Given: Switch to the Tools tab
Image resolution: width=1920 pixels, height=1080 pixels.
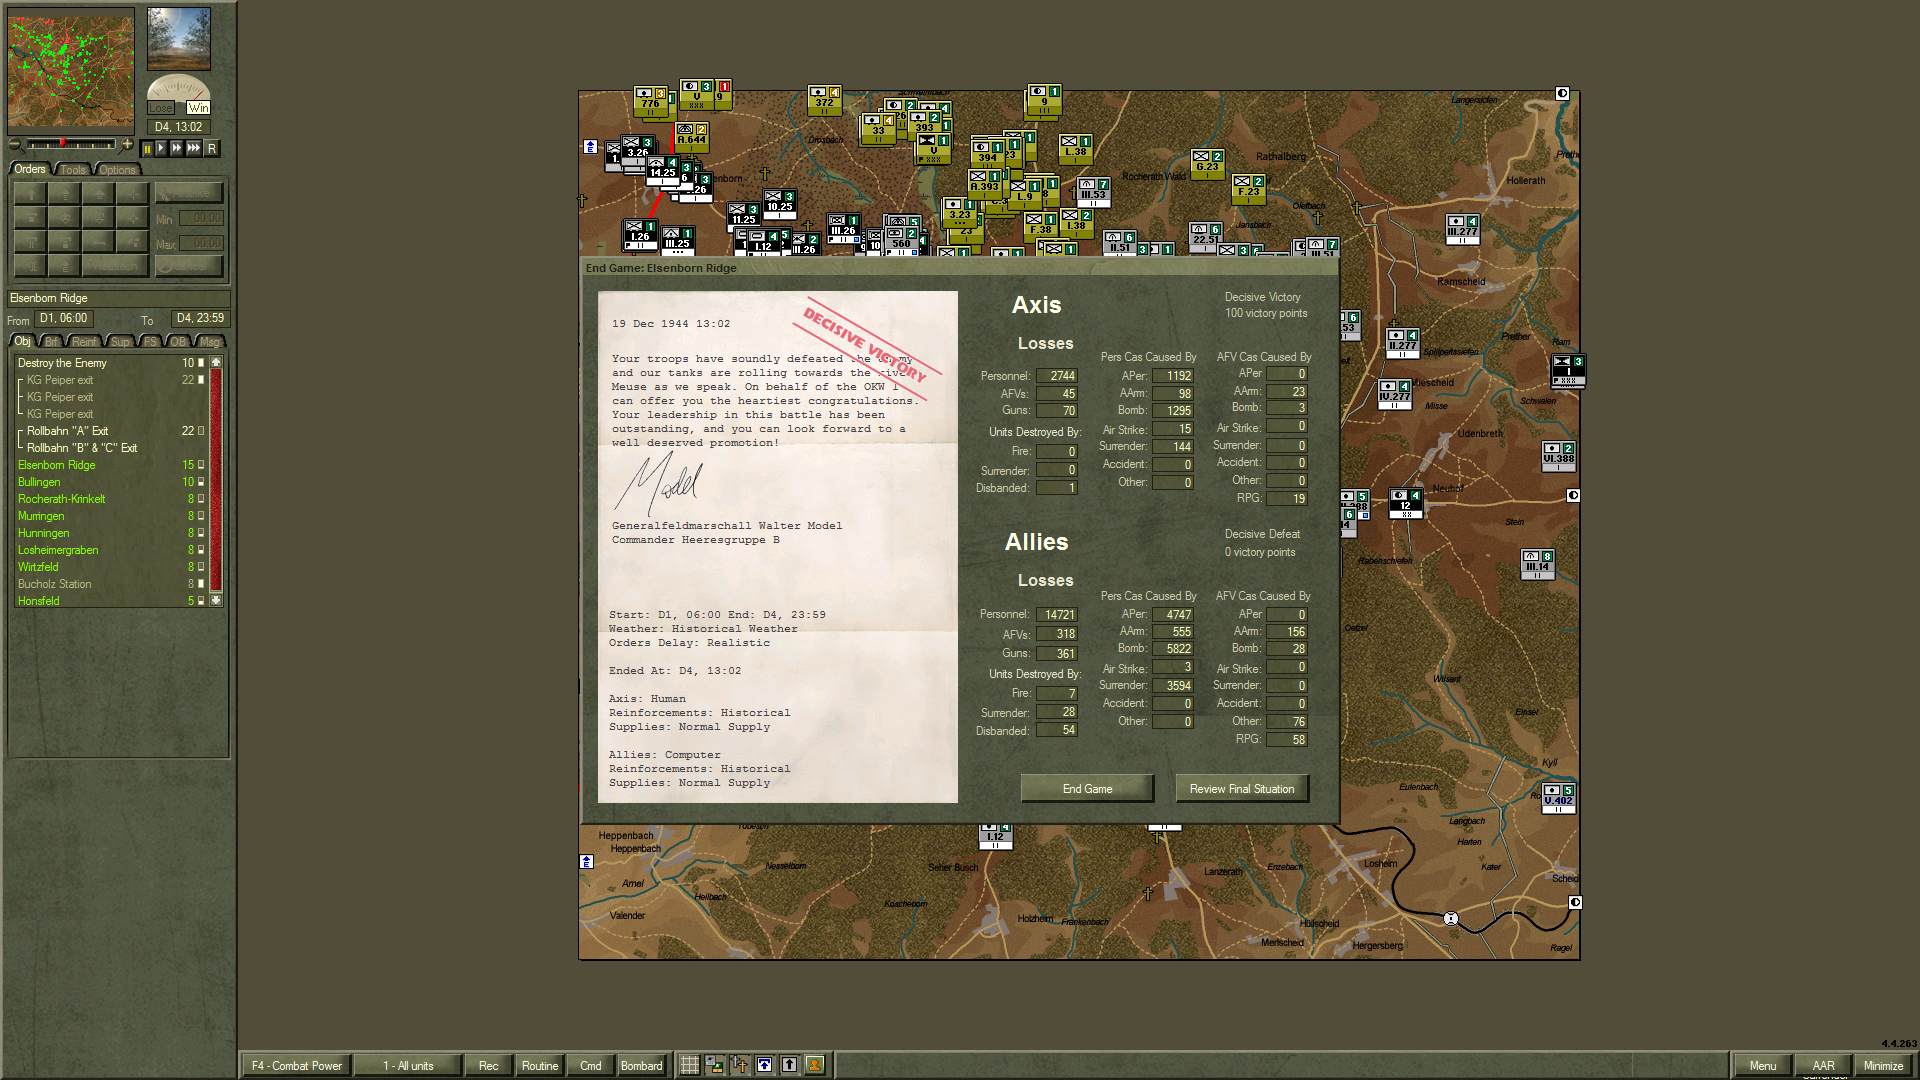Looking at the screenshot, I should 74,170.
